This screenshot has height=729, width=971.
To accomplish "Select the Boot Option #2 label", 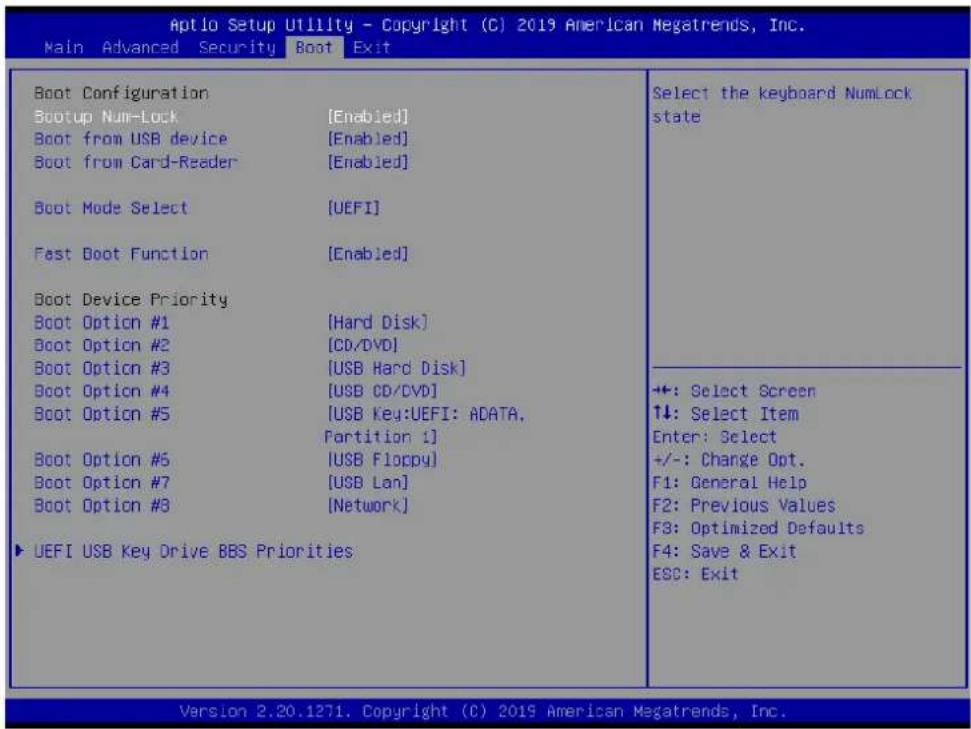I will pyautogui.click(x=102, y=345).
